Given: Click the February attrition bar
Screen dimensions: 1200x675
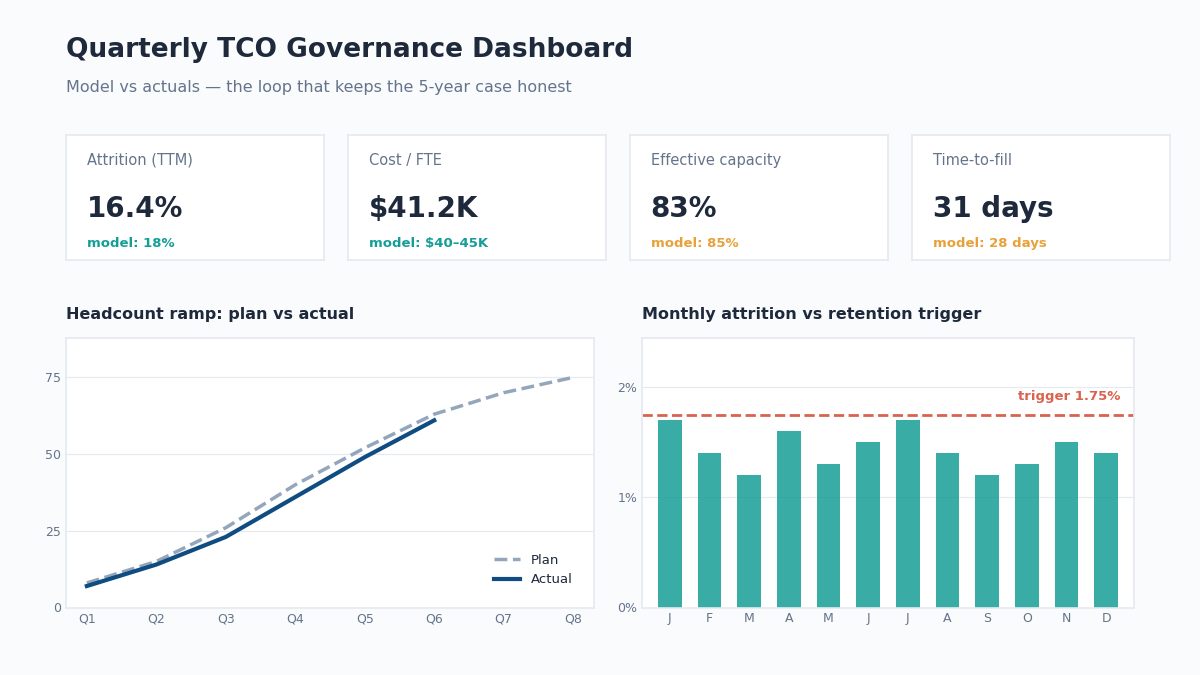Looking at the screenshot, I should [709, 530].
